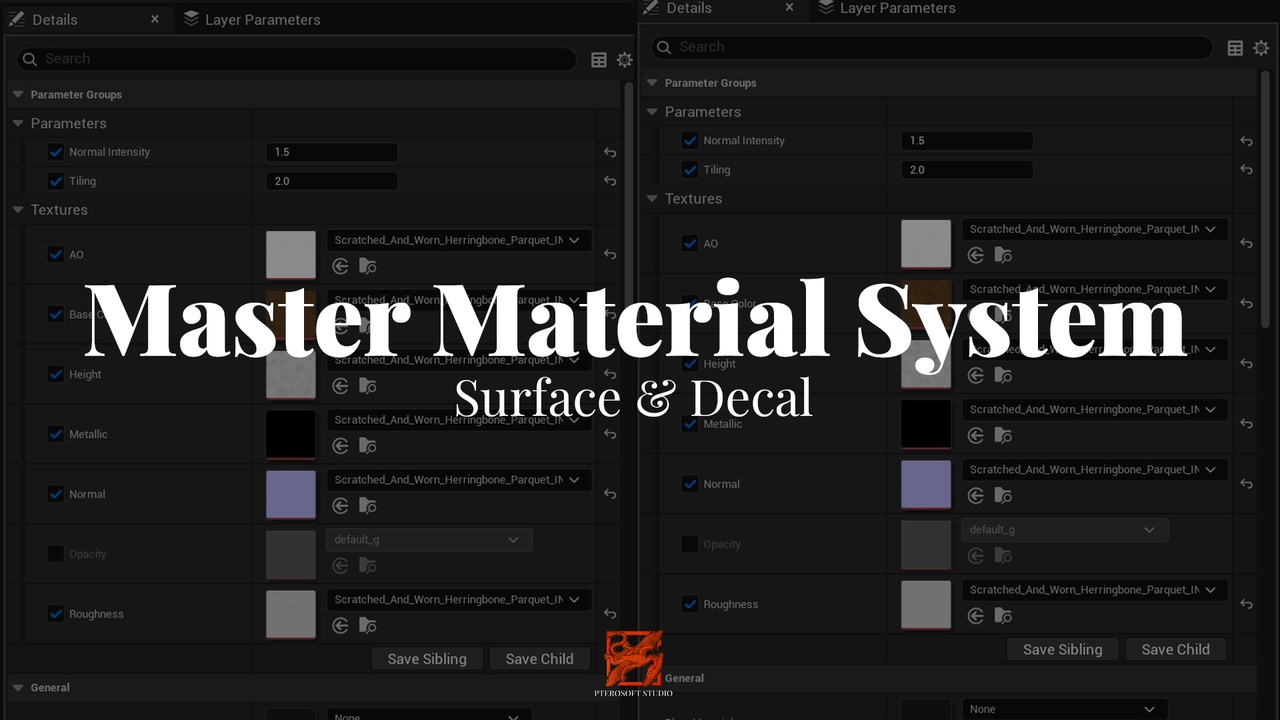Open Opacity default_g dropdown in right panel

click(x=1065, y=530)
